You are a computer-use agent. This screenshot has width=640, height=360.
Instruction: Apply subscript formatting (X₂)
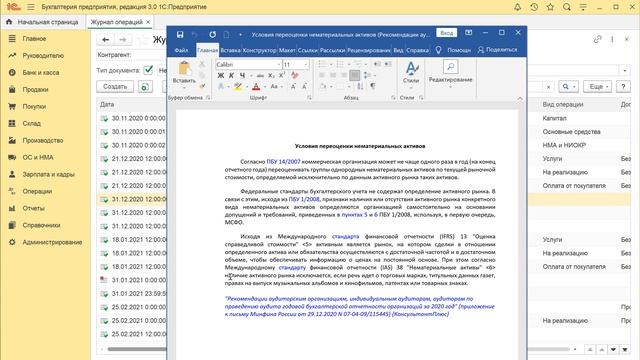[x=271, y=76]
